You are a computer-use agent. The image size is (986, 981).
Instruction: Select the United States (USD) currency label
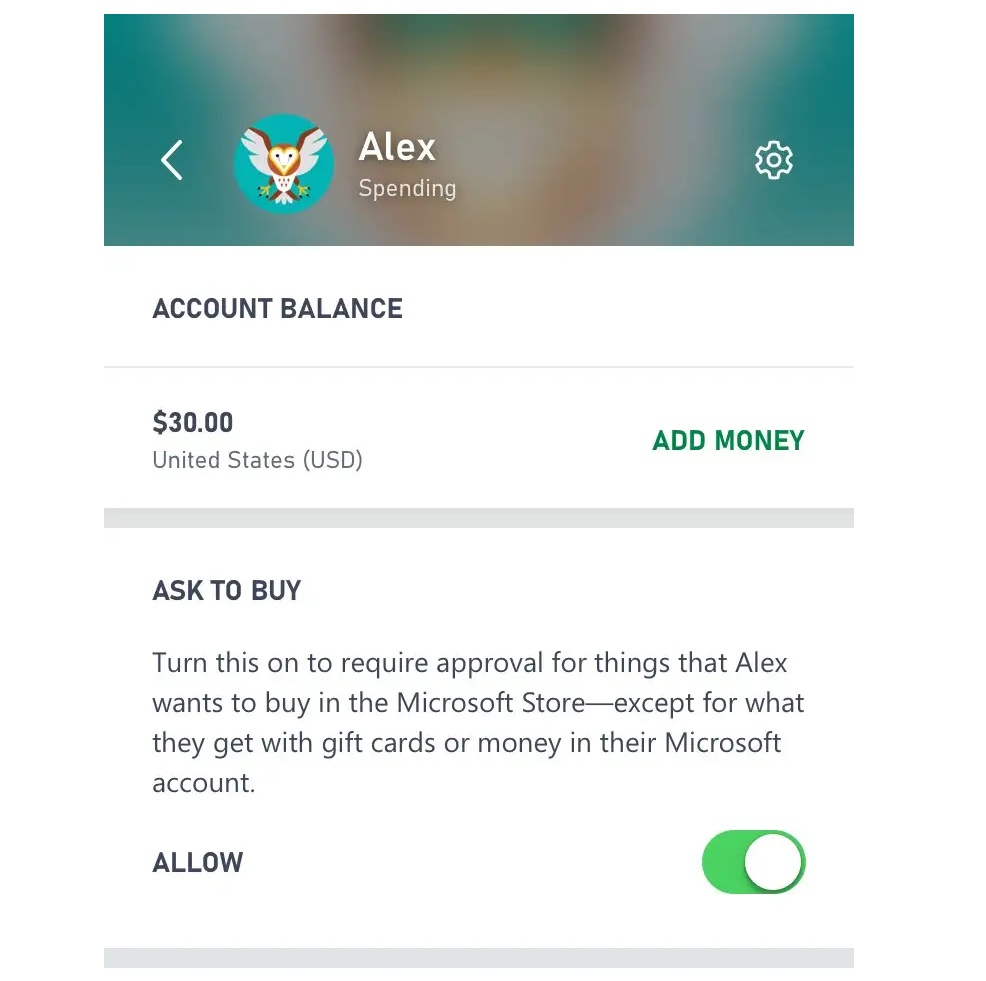click(257, 460)
